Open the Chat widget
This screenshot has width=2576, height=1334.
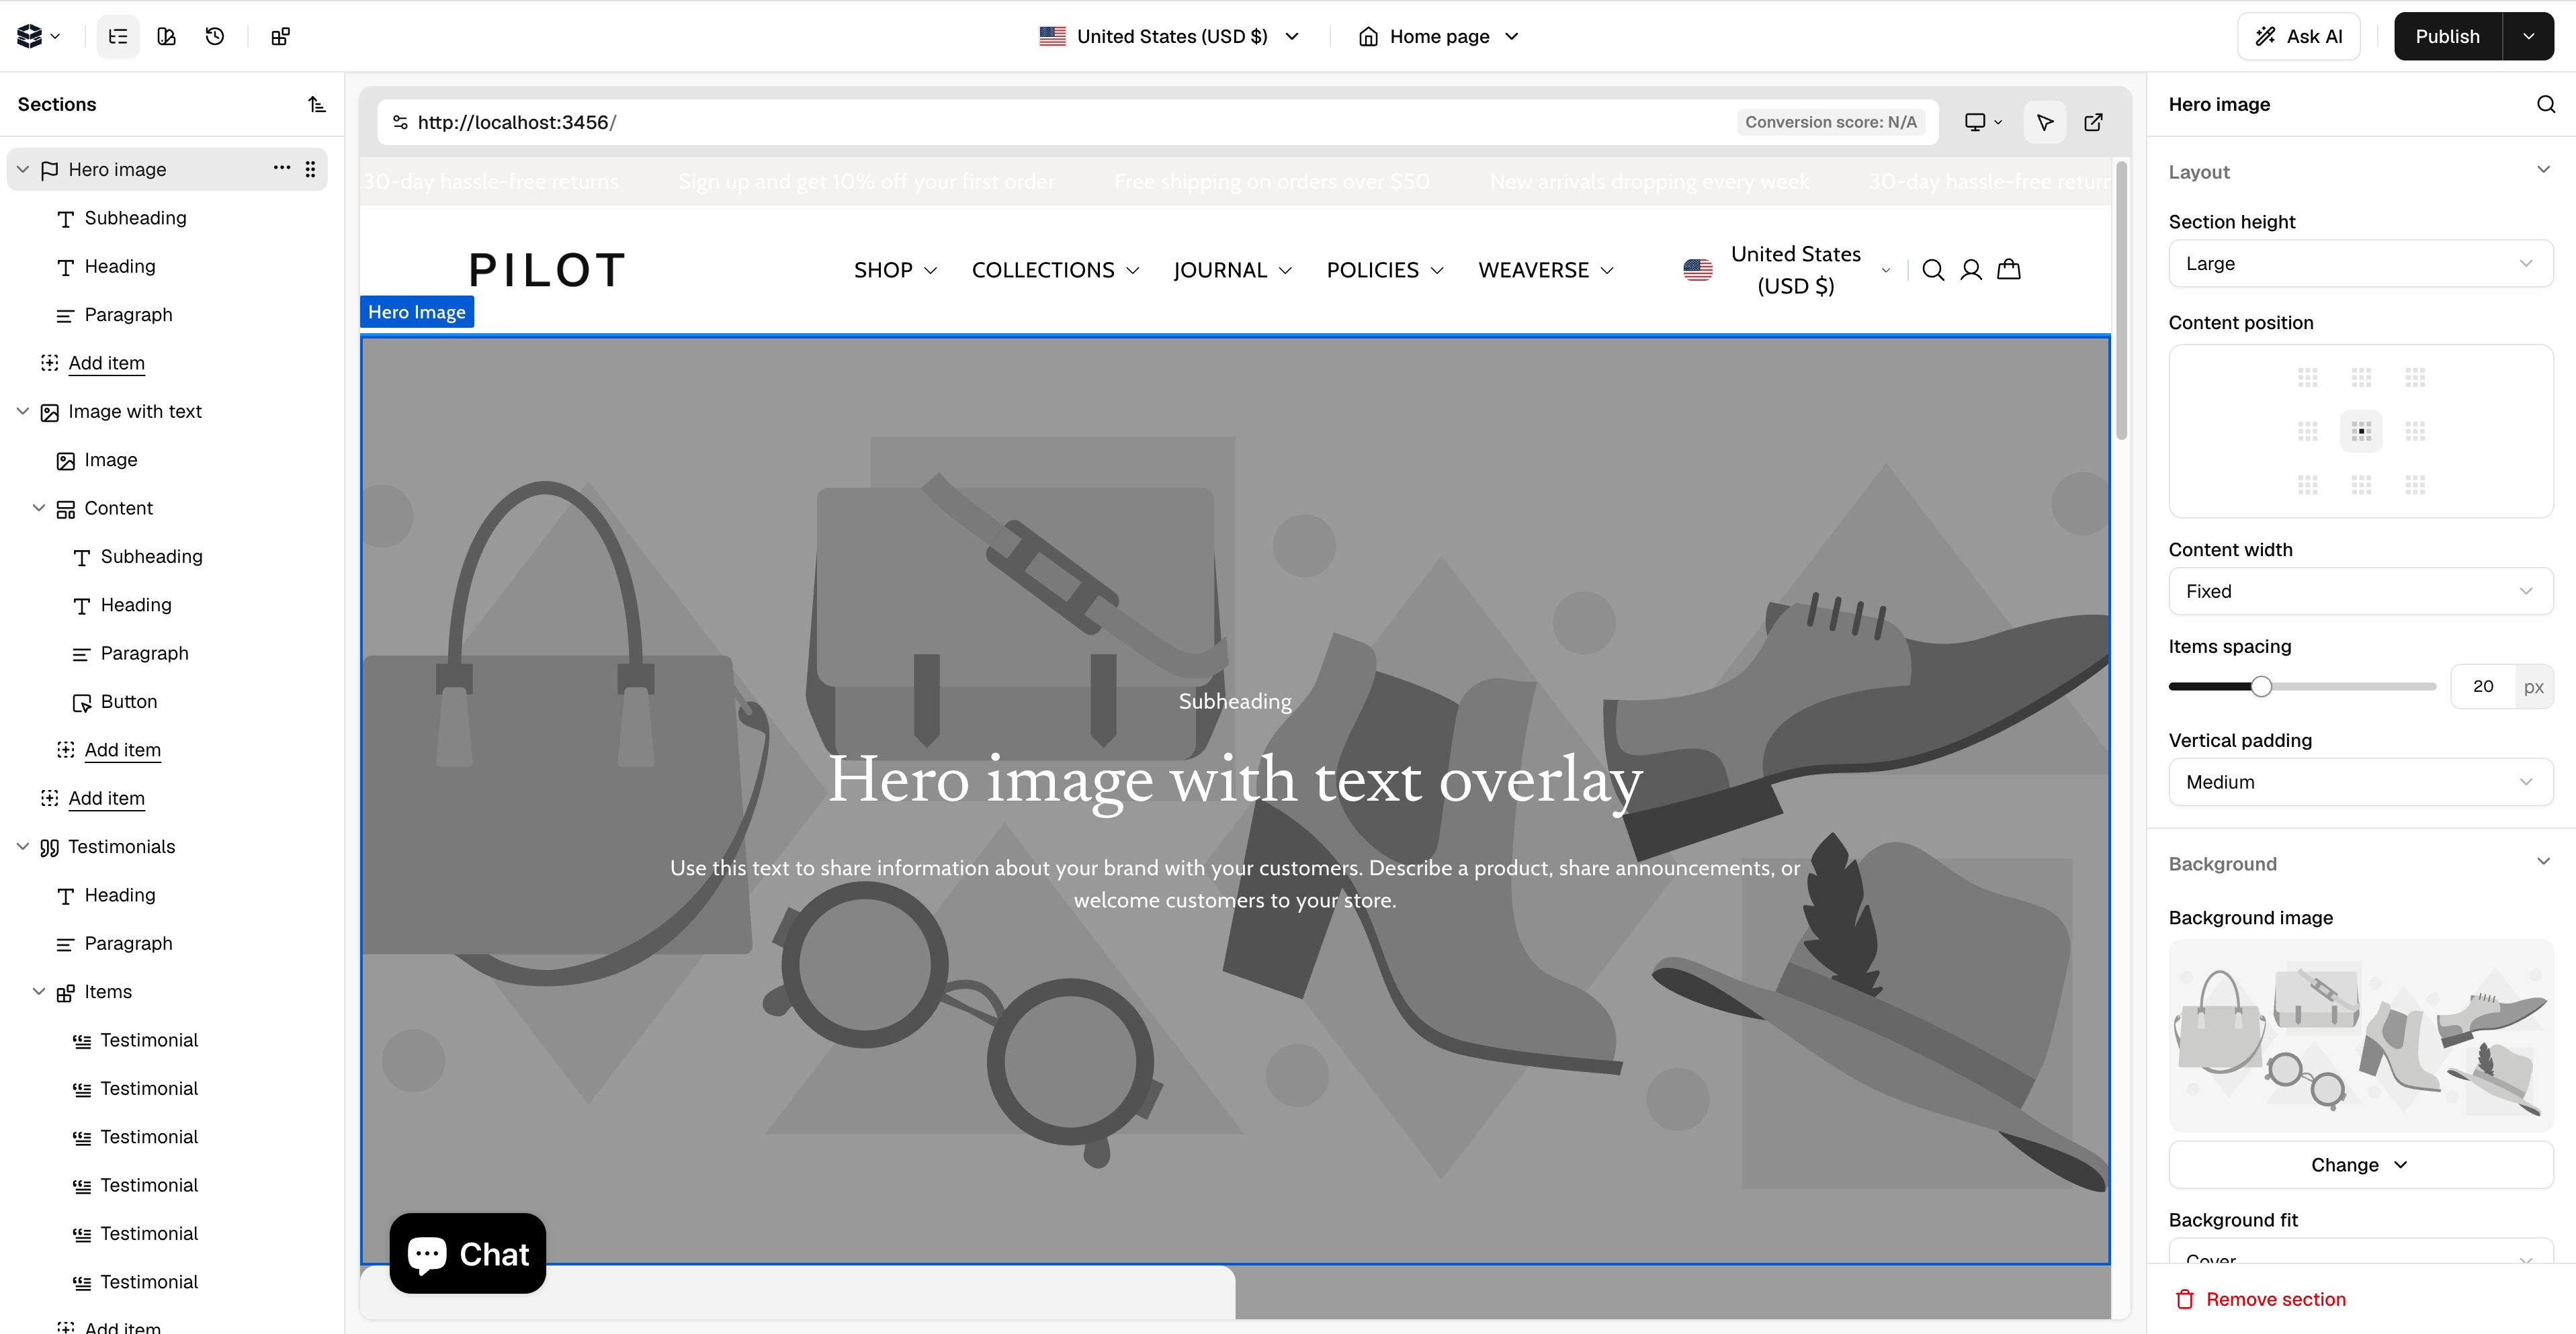[468, 1253]
